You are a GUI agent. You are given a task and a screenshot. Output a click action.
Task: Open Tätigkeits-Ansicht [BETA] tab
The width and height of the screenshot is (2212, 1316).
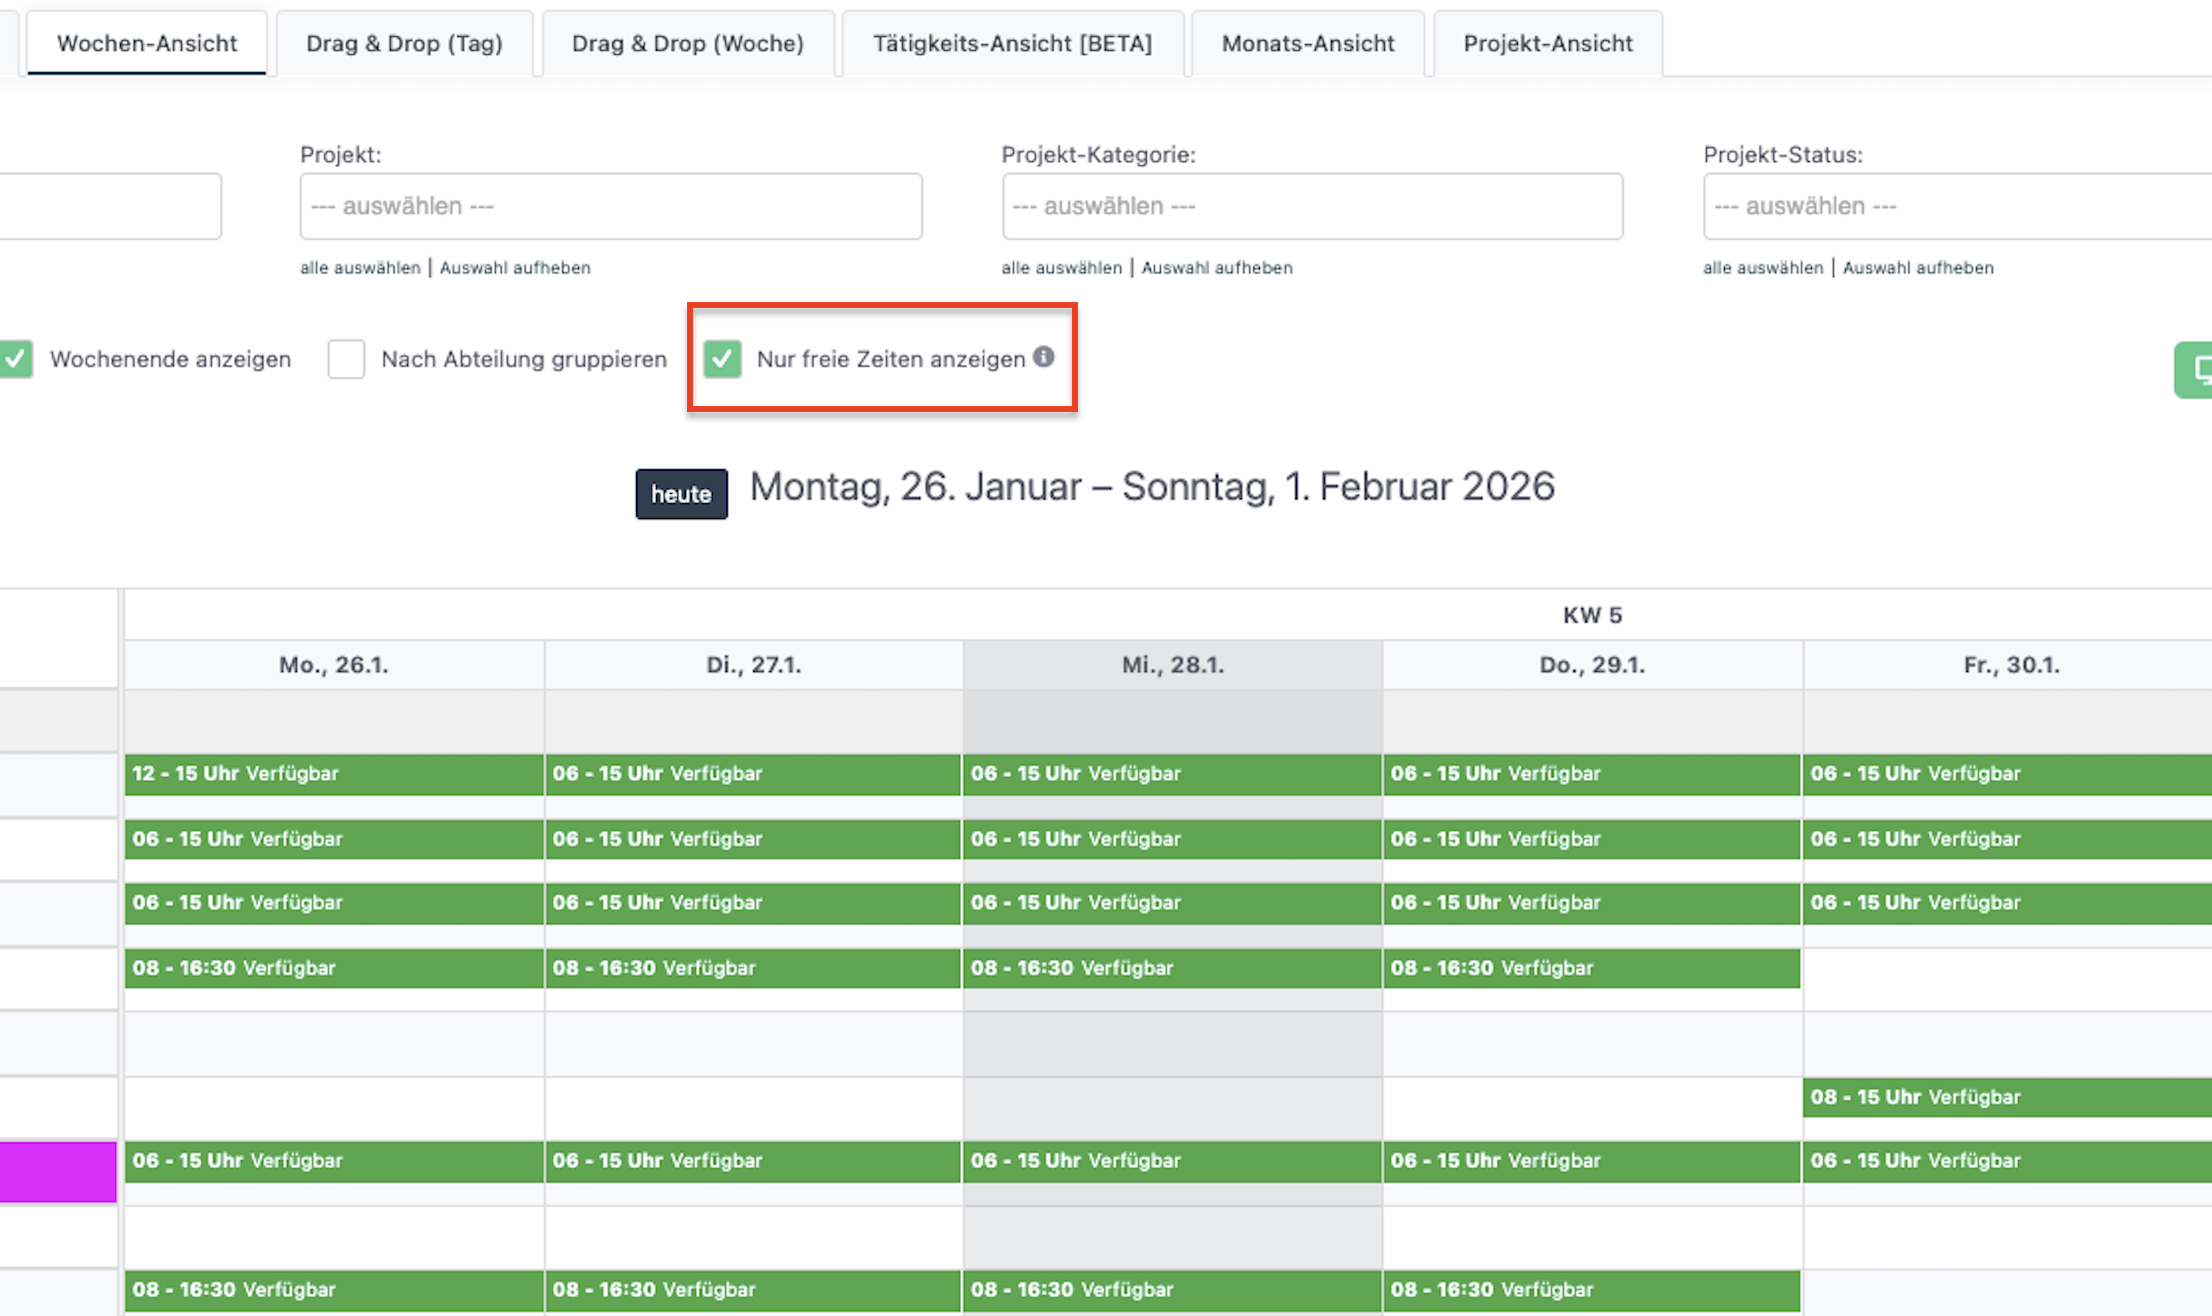(1012, 44)
